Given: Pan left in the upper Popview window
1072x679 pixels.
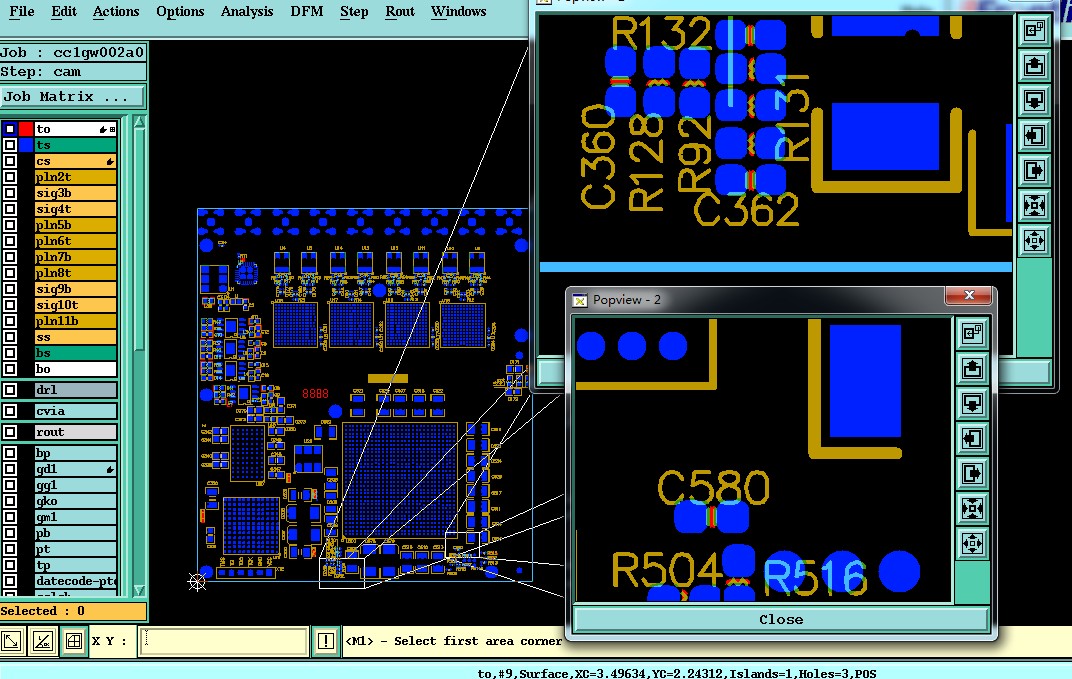Looking at the screenshot, I should (1034, 135).
